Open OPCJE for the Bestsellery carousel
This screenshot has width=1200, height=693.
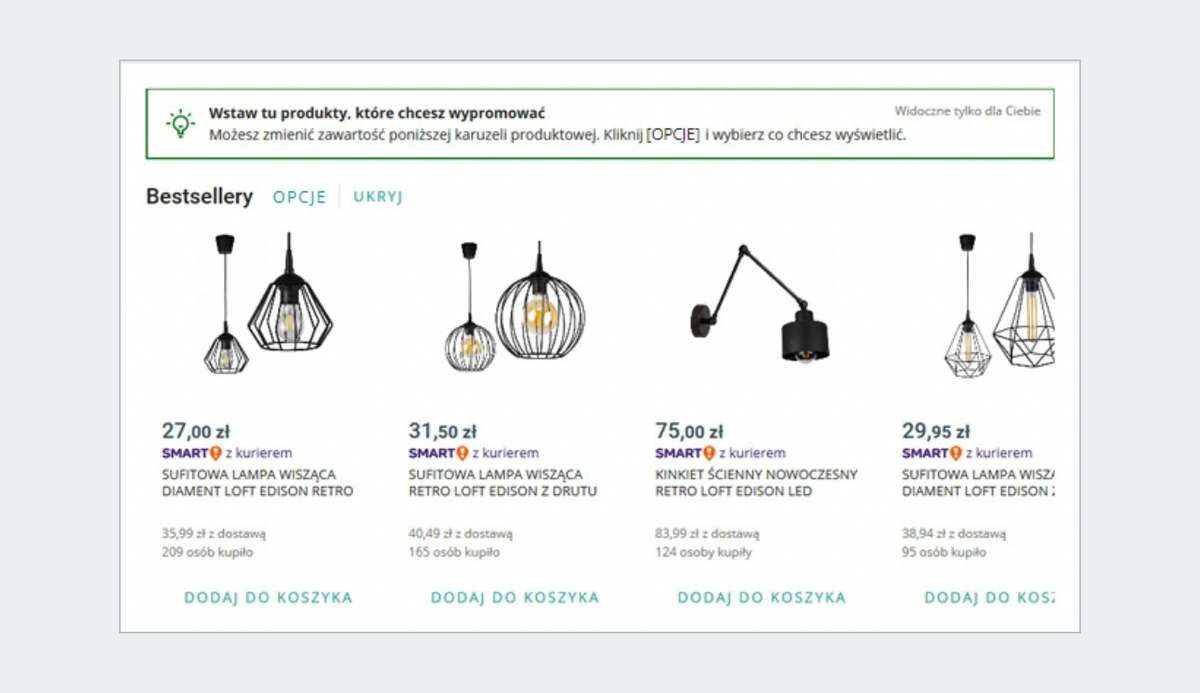(x=299, y=197)
